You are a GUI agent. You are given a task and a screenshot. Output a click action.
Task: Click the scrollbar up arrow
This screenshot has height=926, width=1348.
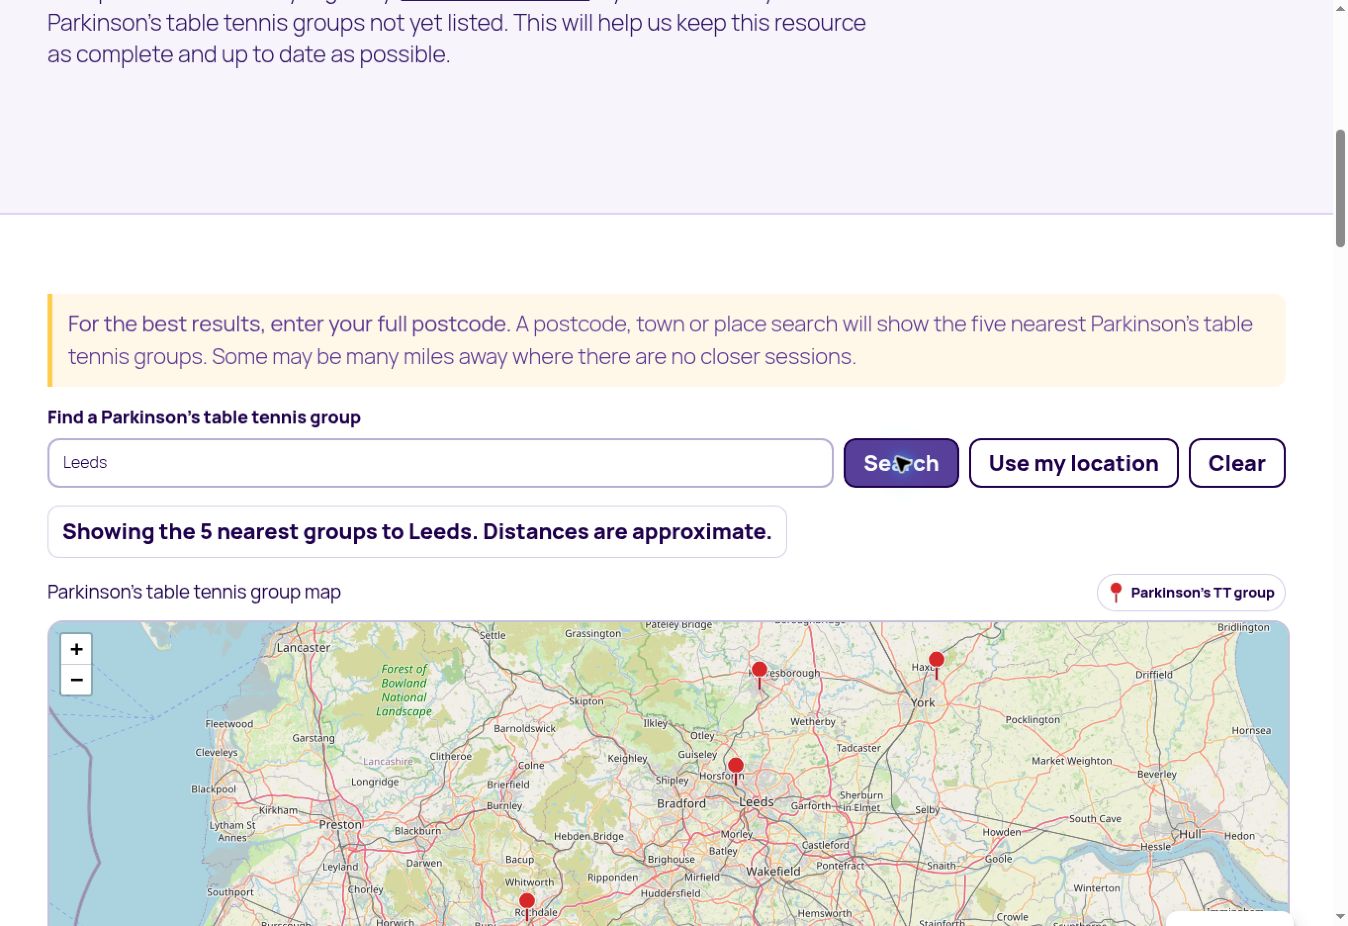1340,8
